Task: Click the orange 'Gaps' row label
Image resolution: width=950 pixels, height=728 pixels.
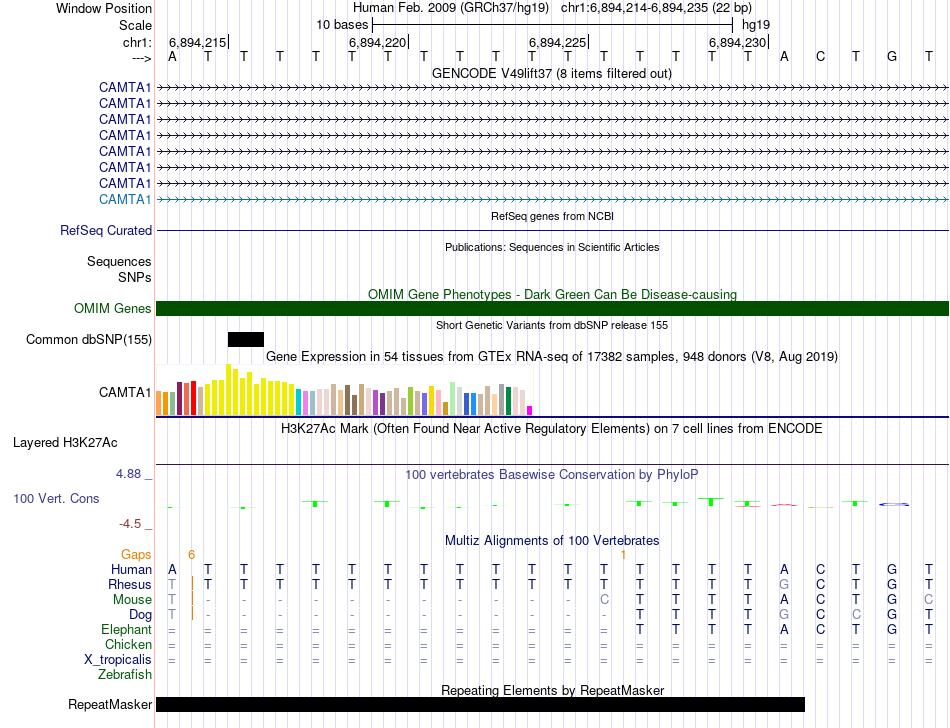Action: (136, 555)
